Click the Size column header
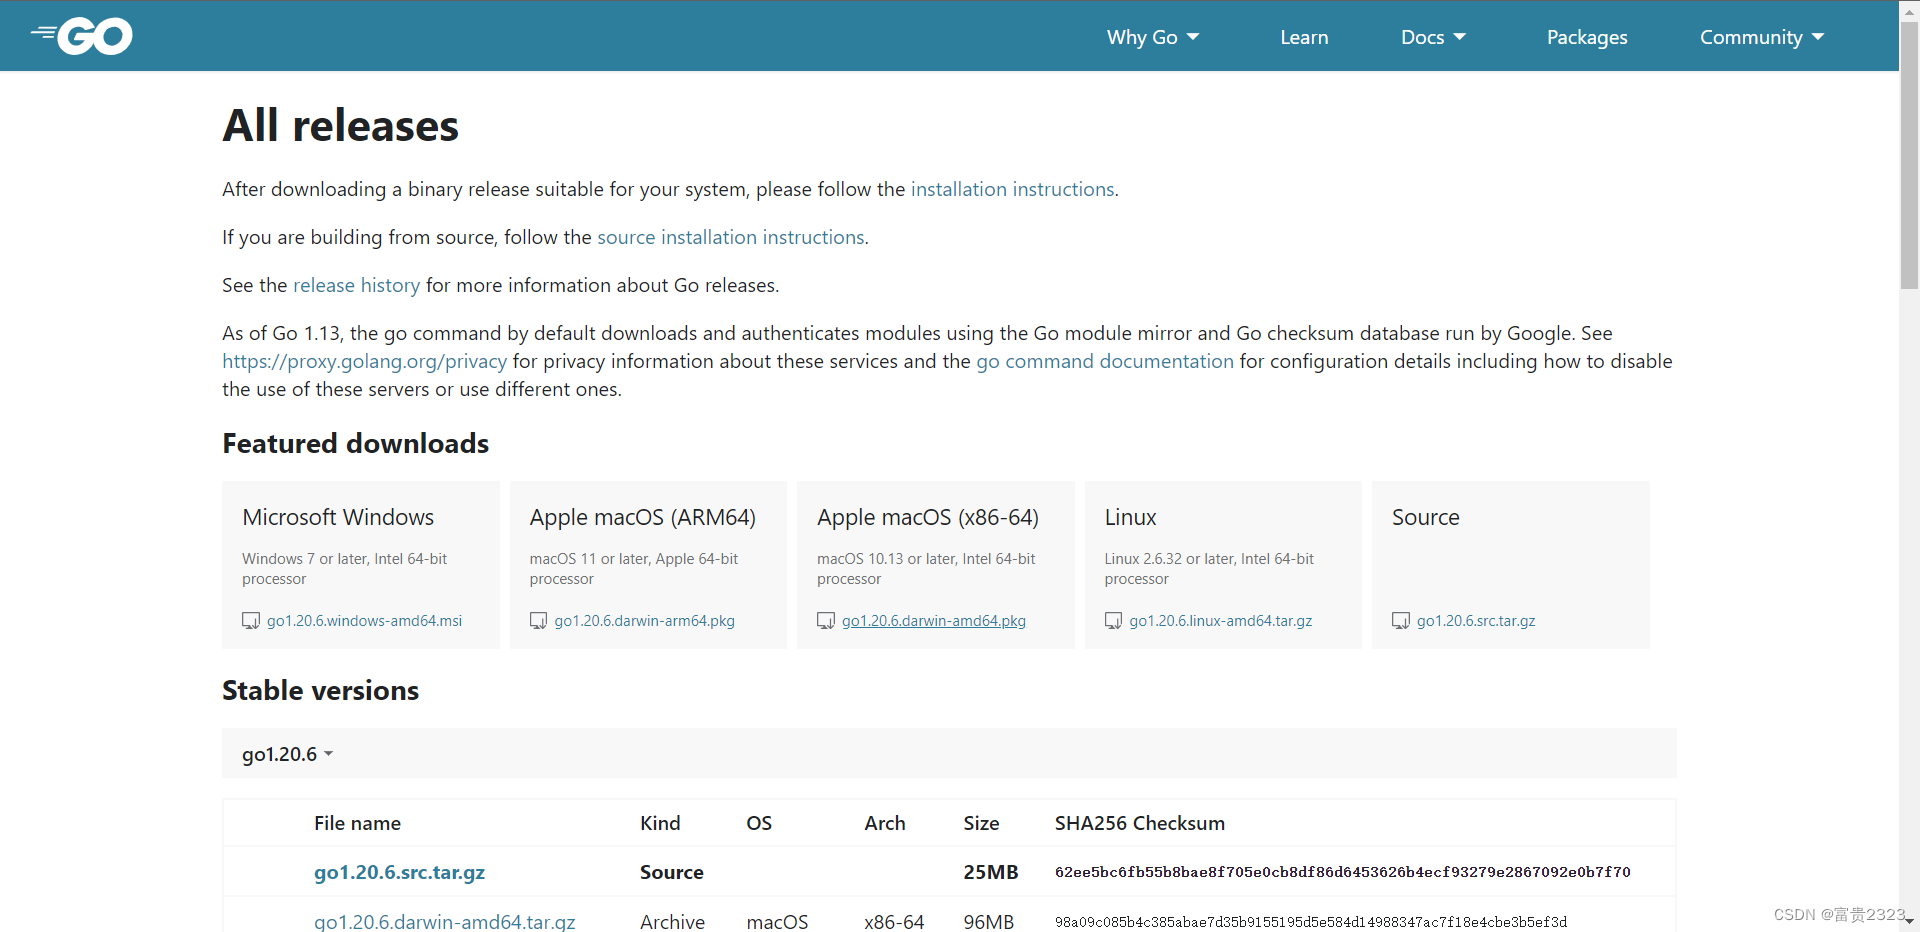 [x=981, y=823]
